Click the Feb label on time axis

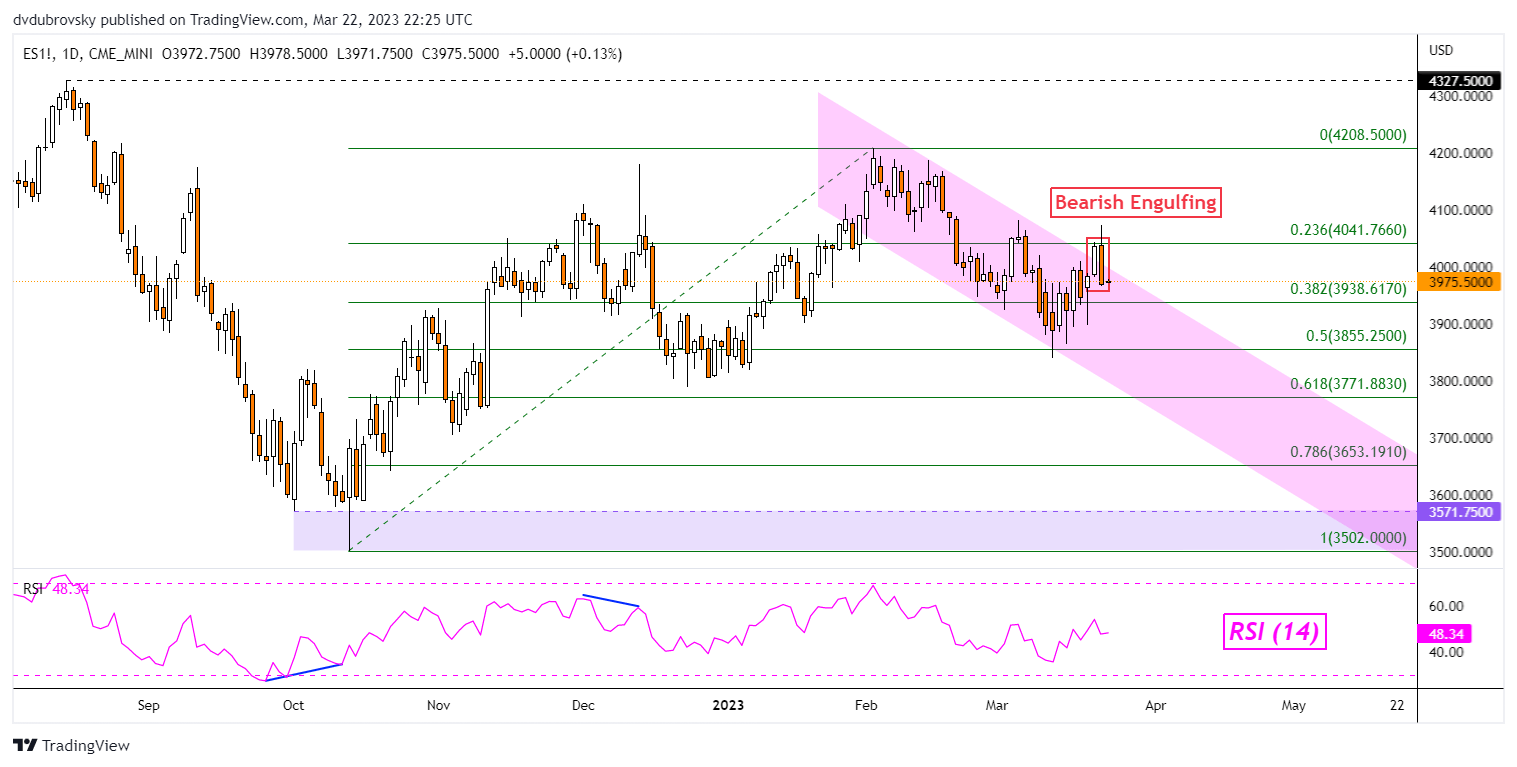866,705
